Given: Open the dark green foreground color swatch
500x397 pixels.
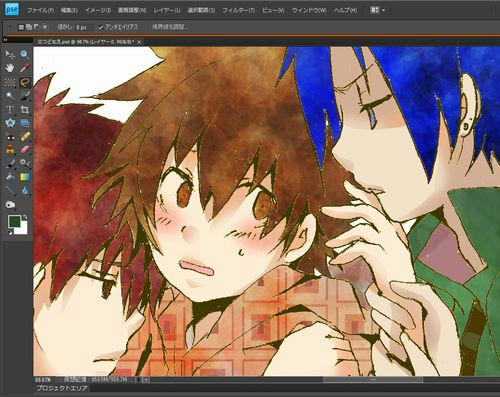Looking at the screenshot, I should pos(14,222).
